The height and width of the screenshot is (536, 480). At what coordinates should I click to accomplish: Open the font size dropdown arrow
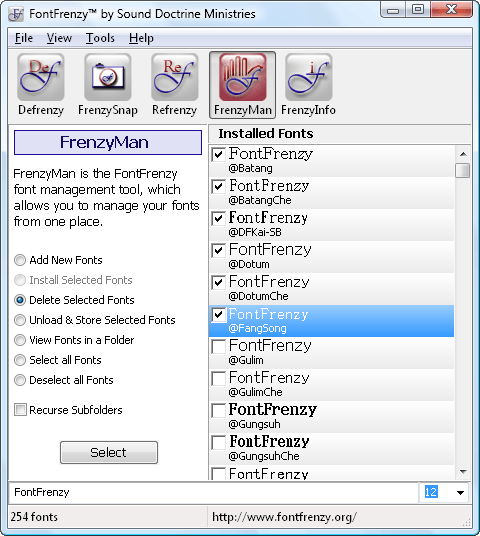[460, 493]
